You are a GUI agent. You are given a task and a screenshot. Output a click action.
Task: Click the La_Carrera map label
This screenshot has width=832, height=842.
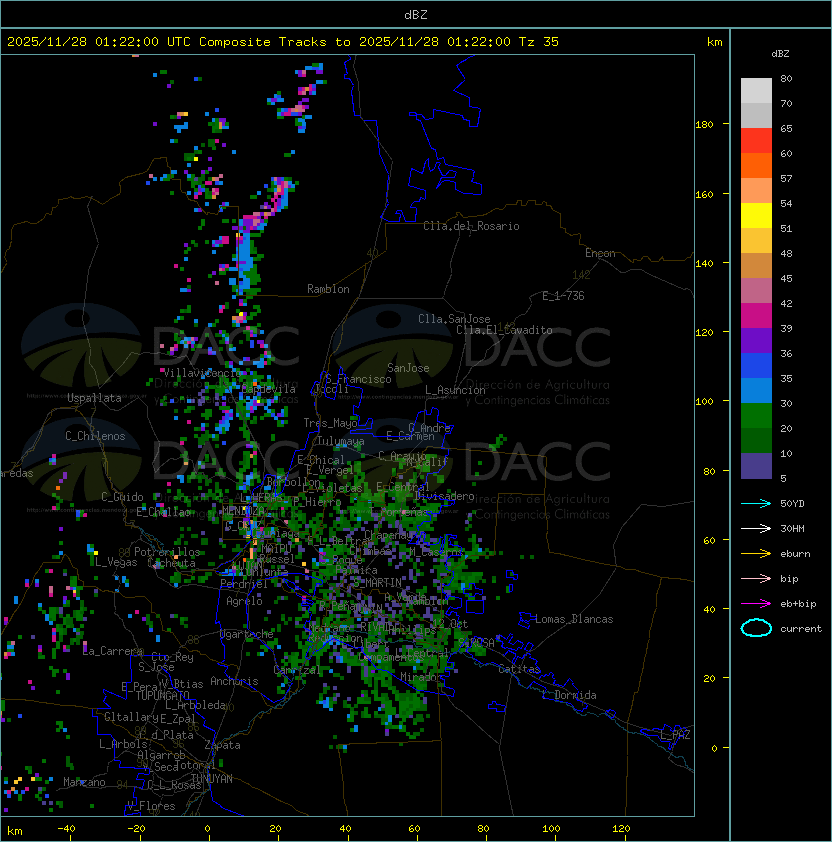tap(113, 651)
